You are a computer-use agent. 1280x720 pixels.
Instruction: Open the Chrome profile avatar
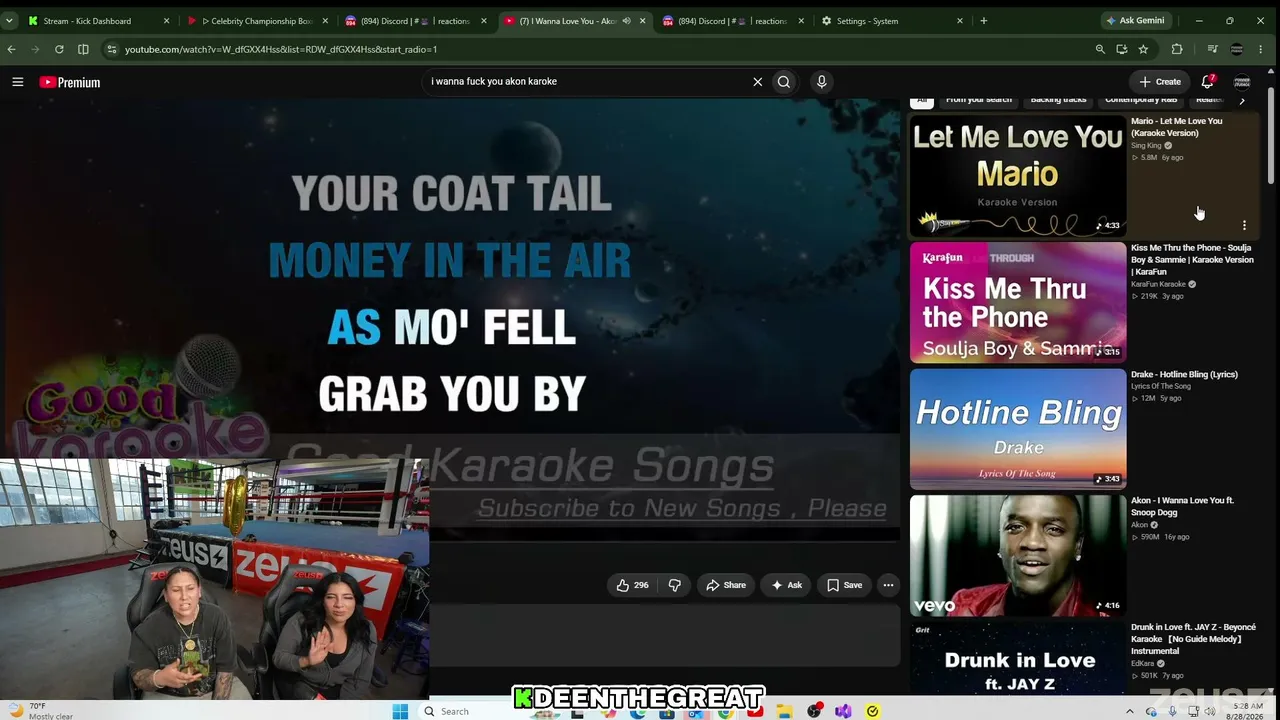point(1237,49)
